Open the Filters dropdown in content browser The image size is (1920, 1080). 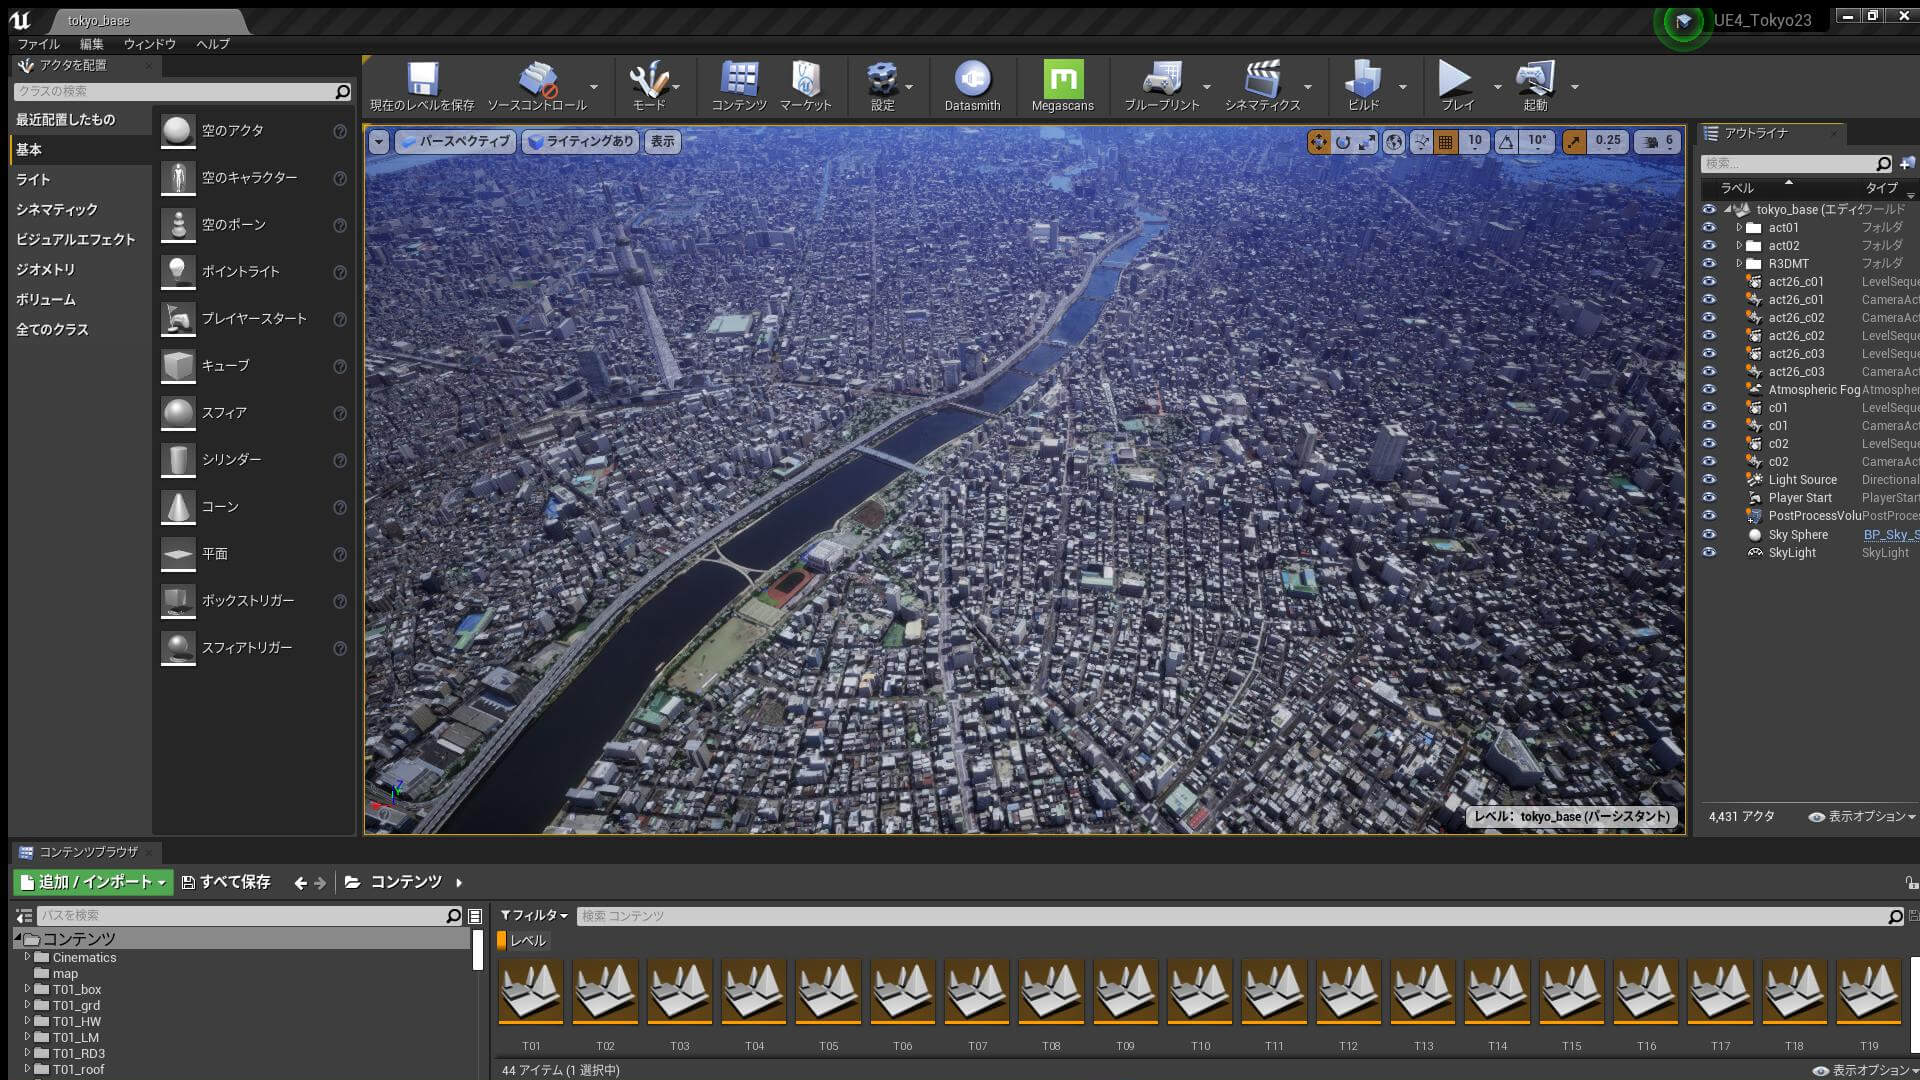pos(534,915)
